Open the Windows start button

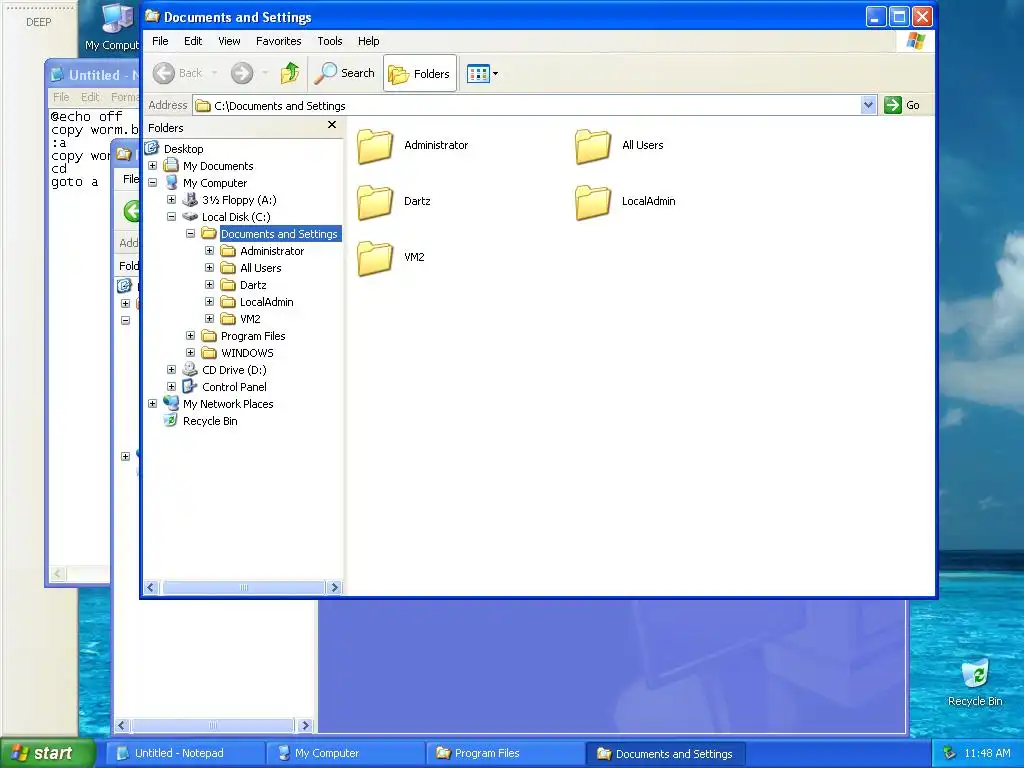(47, 753)
